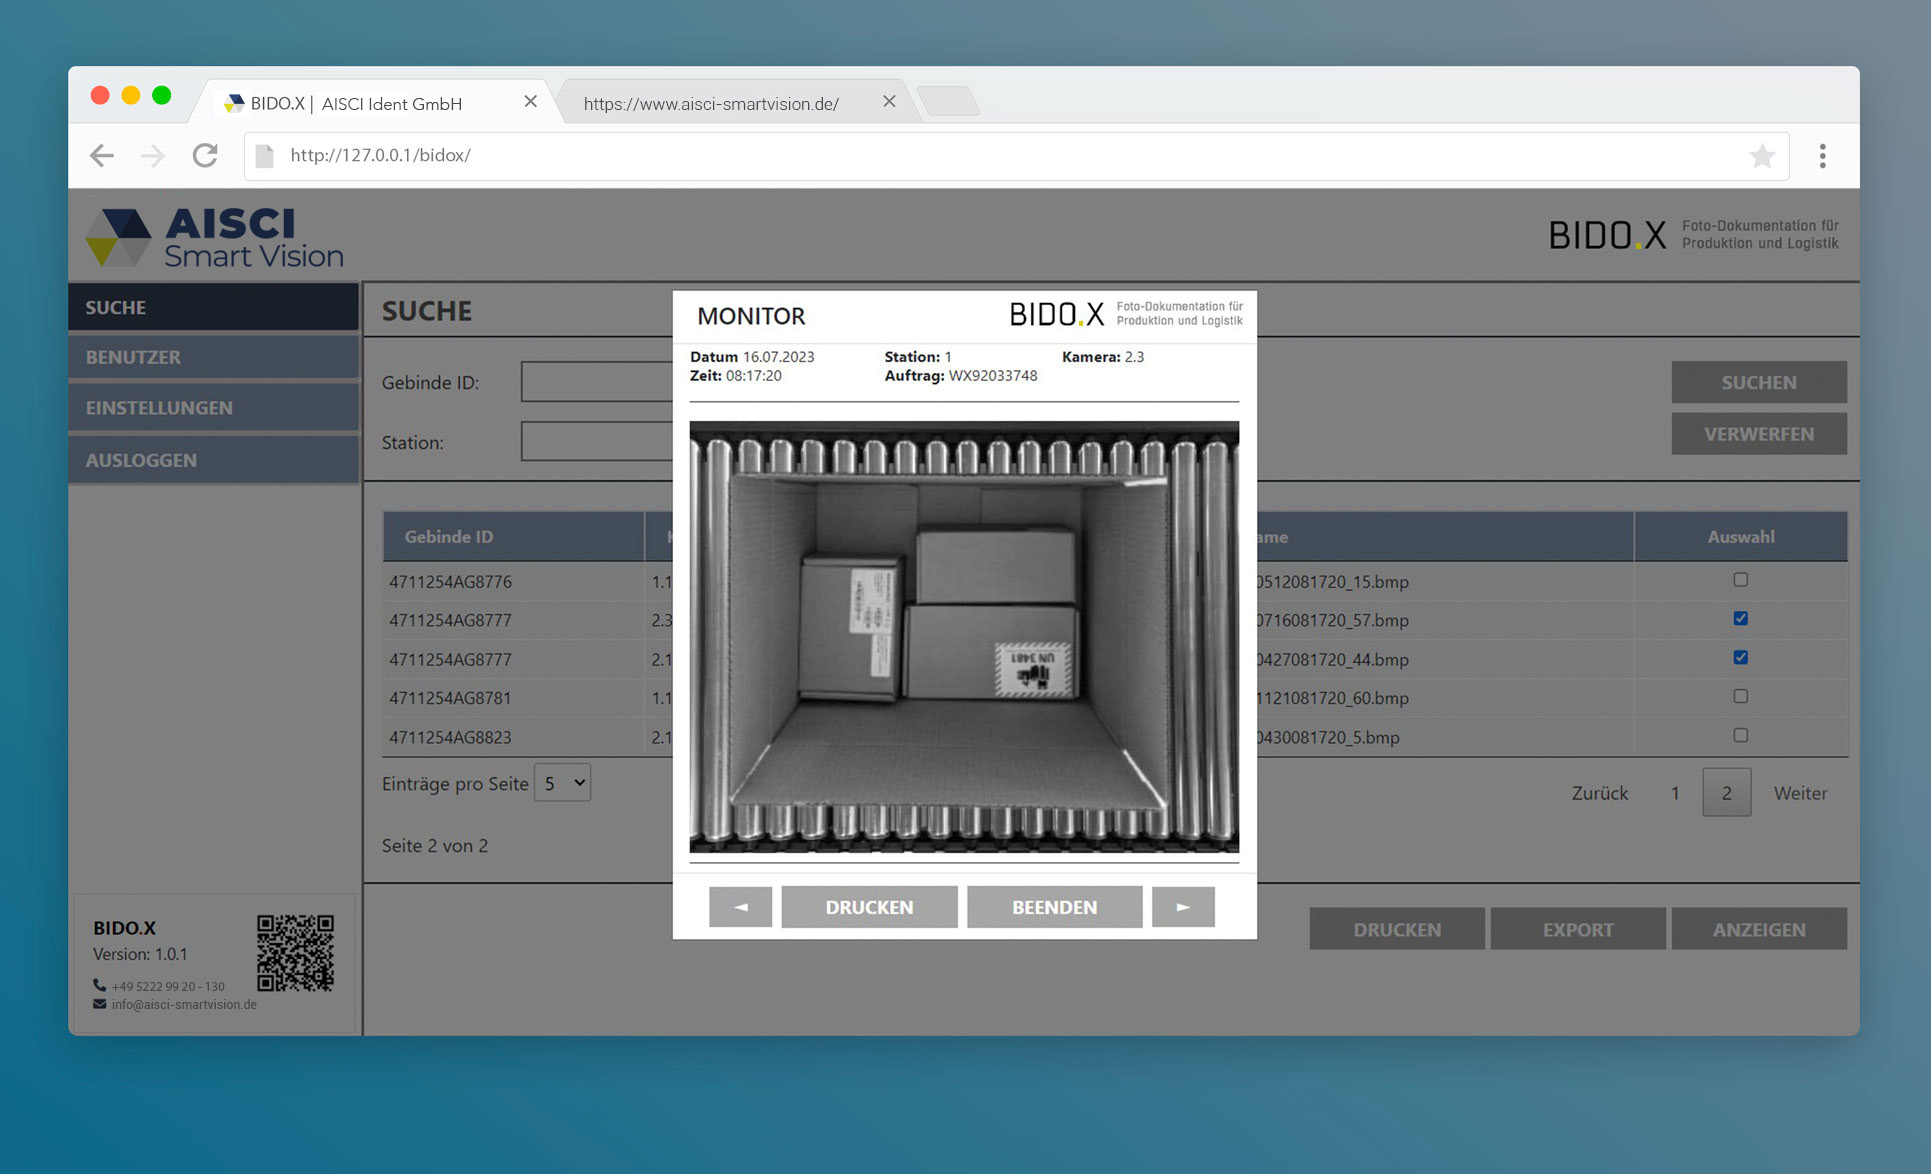Go to results page 1

[1675, 793]
